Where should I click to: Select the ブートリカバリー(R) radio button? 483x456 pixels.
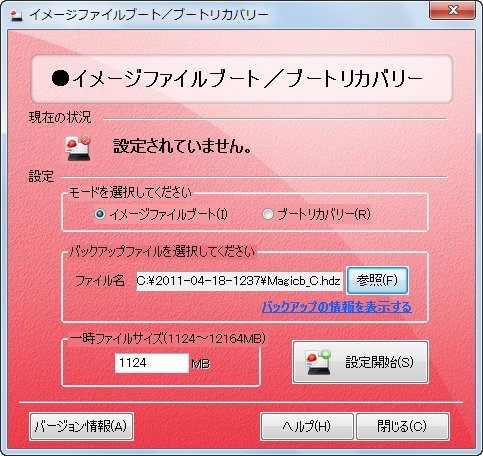click(x=268, y=214)
